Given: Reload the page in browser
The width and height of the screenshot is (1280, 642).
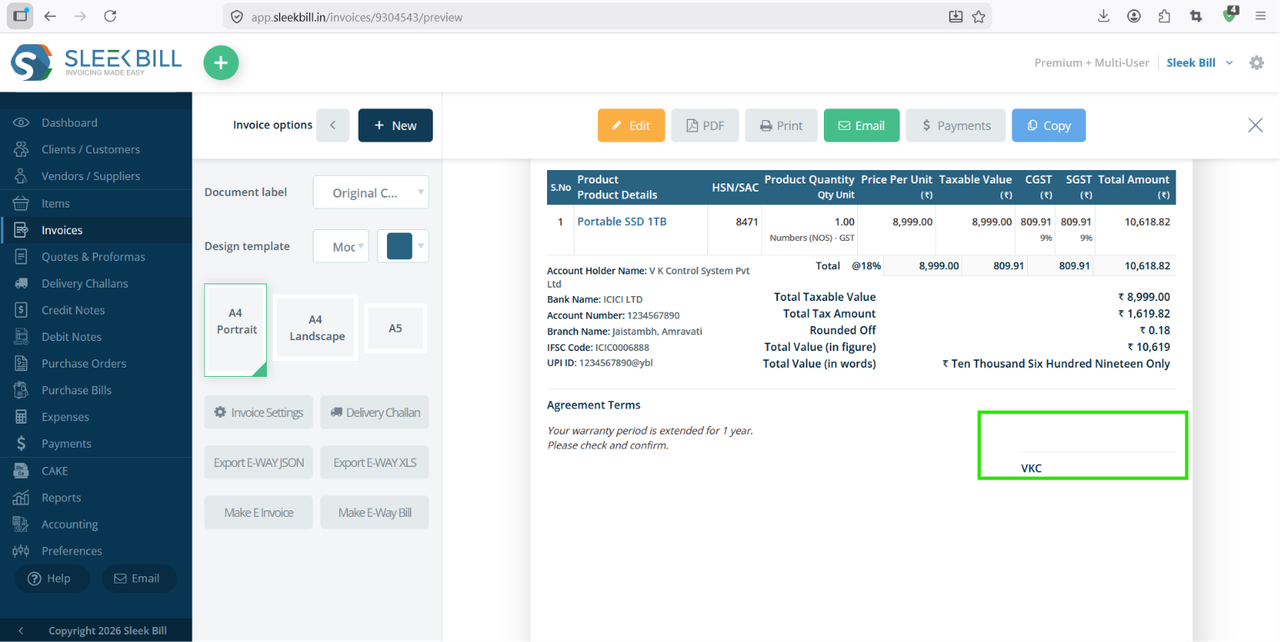Looking at the screenshot, I should tap(110, 16).
